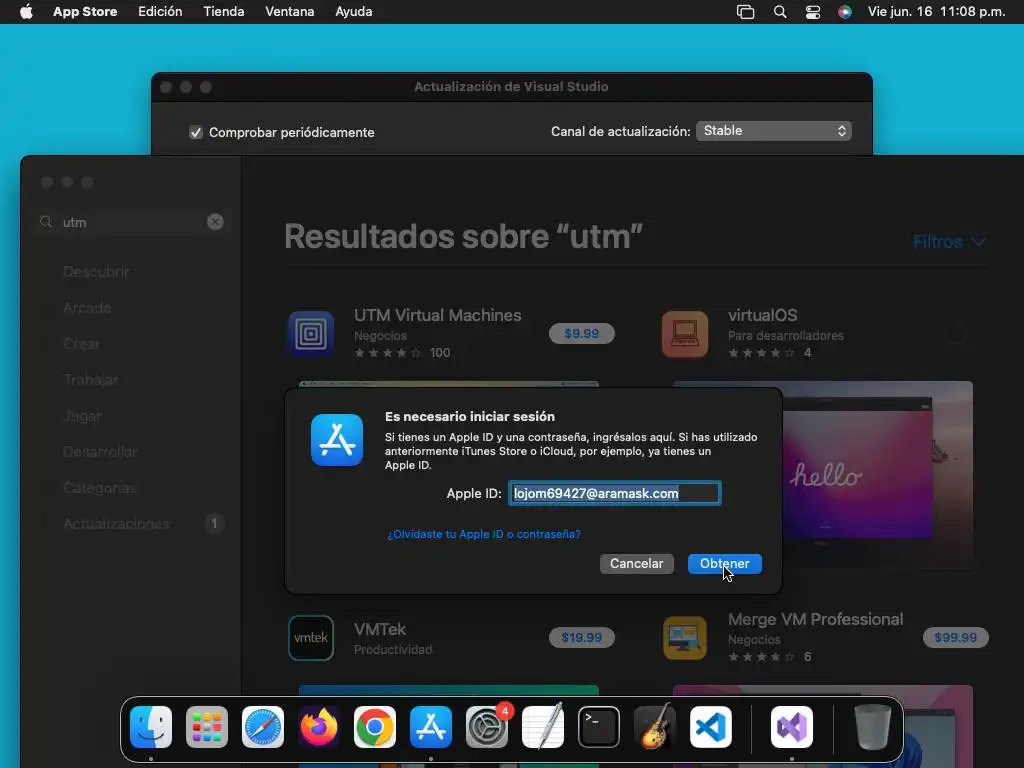1024x768 pixels.
Task: Open the App Store menu
Action: (85, 12)
